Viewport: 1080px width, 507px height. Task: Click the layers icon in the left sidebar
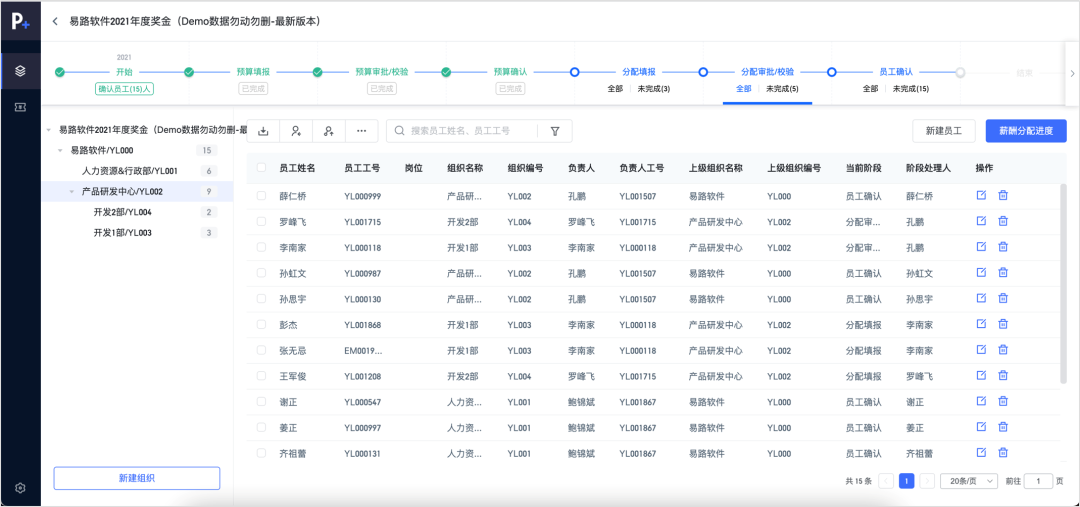[20, 70]
